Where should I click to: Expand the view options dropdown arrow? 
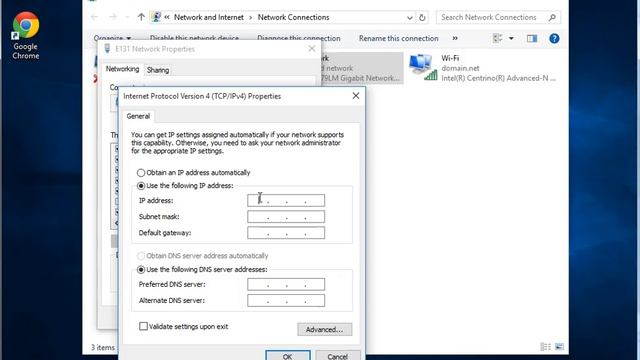coord(511,38)
